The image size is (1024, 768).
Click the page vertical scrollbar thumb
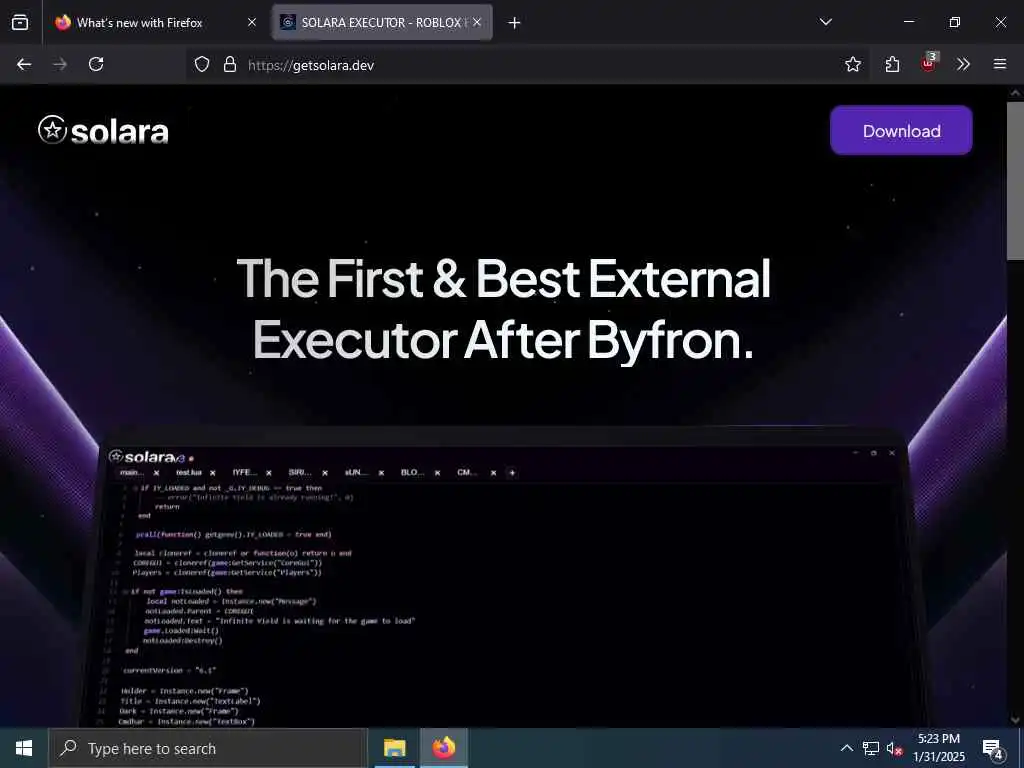[x=1015, y=181]
